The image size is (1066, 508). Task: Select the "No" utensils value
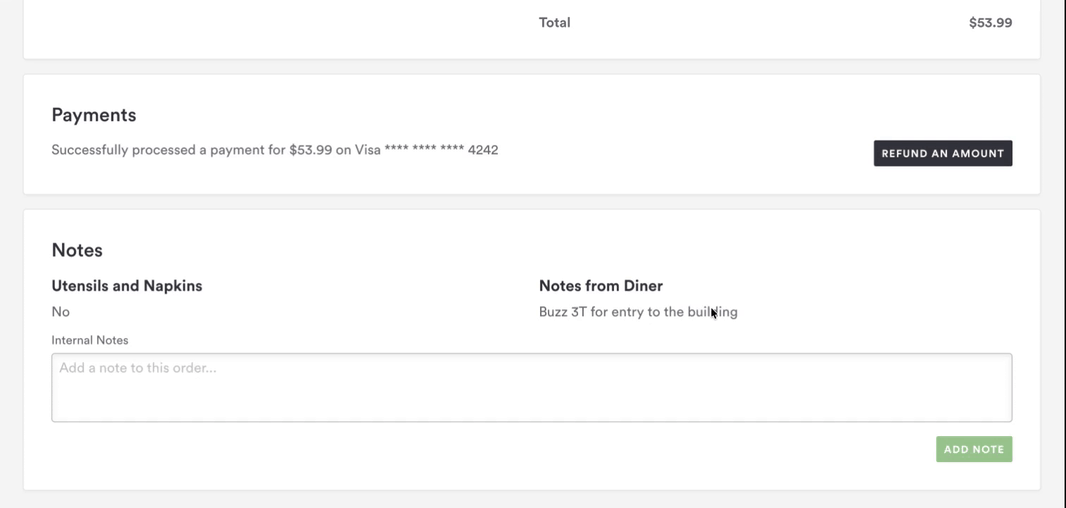[x=61, y=312]
